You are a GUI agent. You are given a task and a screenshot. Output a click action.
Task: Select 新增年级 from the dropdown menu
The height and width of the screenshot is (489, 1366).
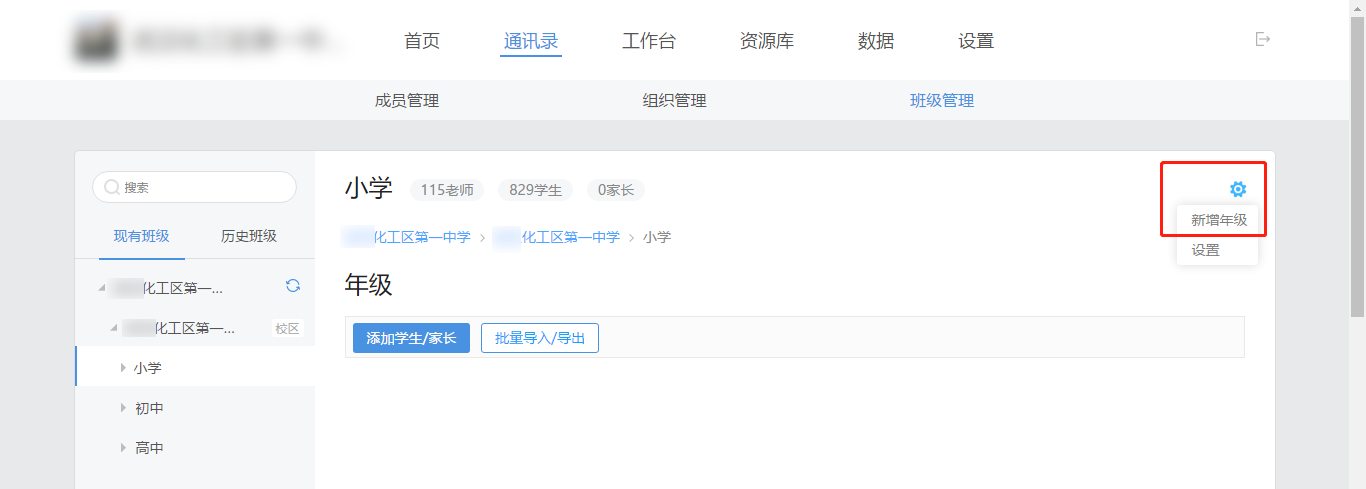(1218, 220)
